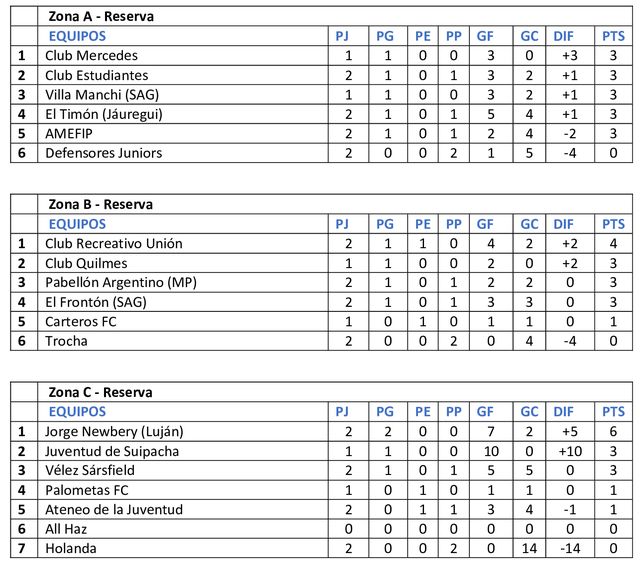This screenshot has height=566, width=640.
Task: Select the Juventud de Suipacha cell
Action: (112, 451)
